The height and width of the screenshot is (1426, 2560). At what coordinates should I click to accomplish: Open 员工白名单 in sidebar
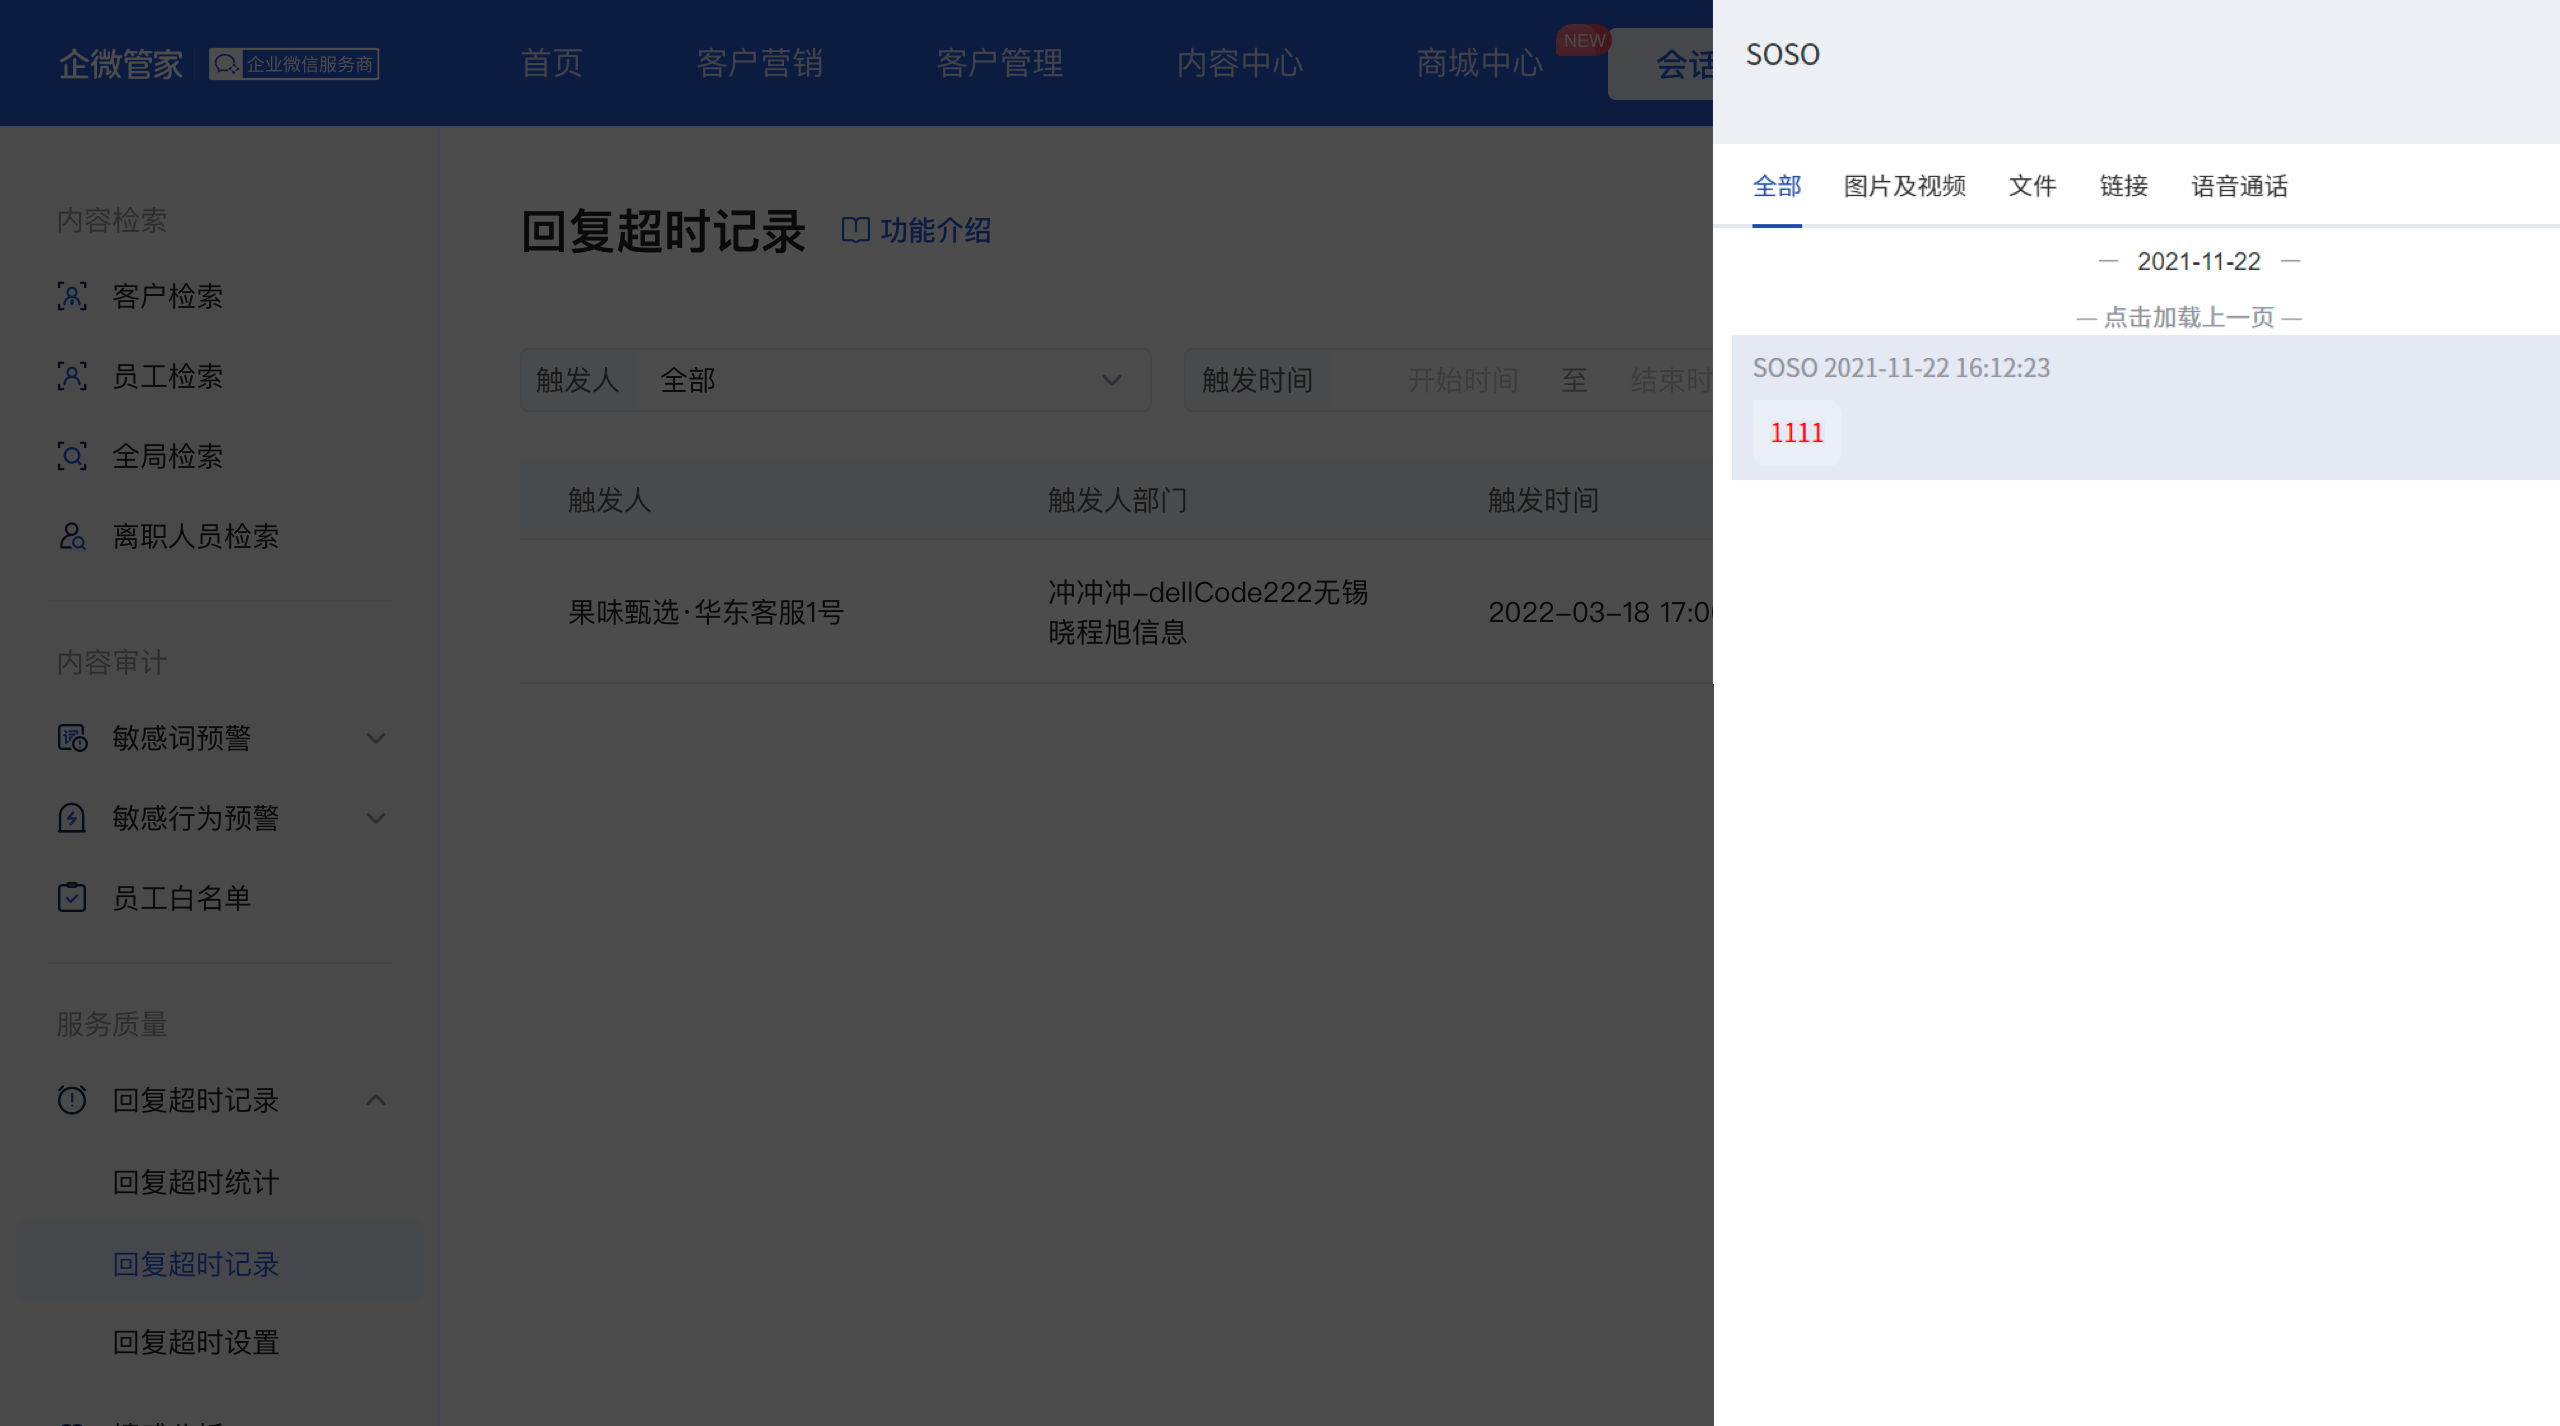click(182, 898)
